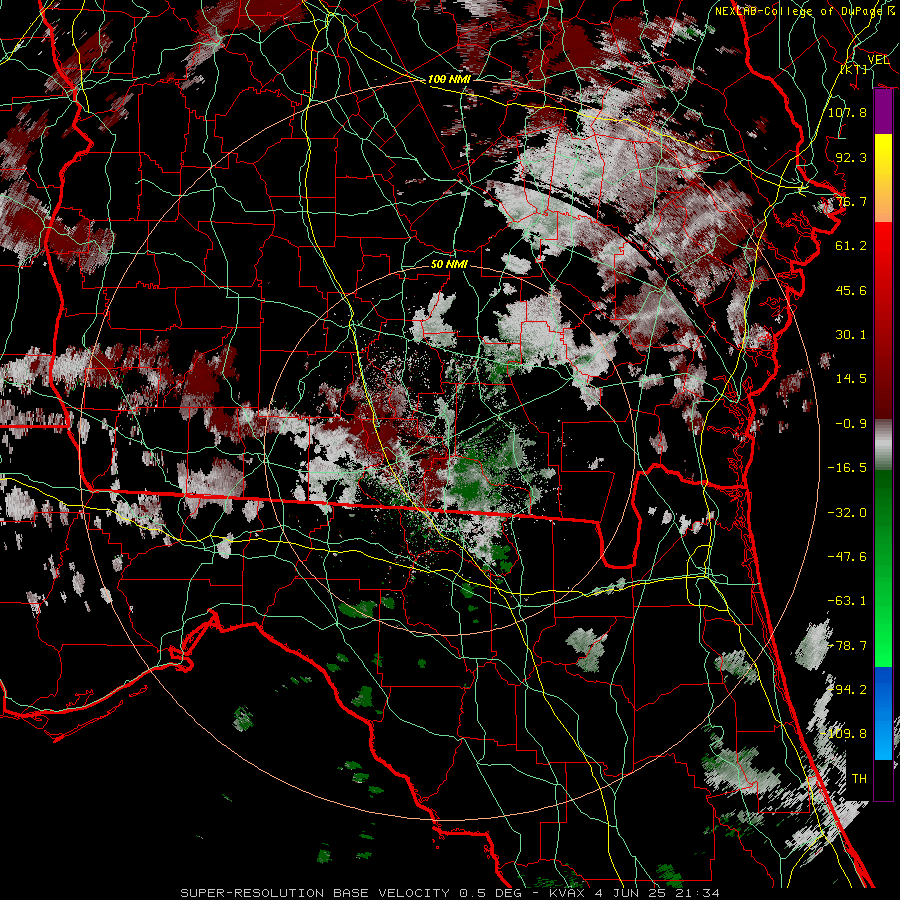The image size is (900, 900).
Task: Click the 92.3 velocity scale value
Action: [851, 157]
